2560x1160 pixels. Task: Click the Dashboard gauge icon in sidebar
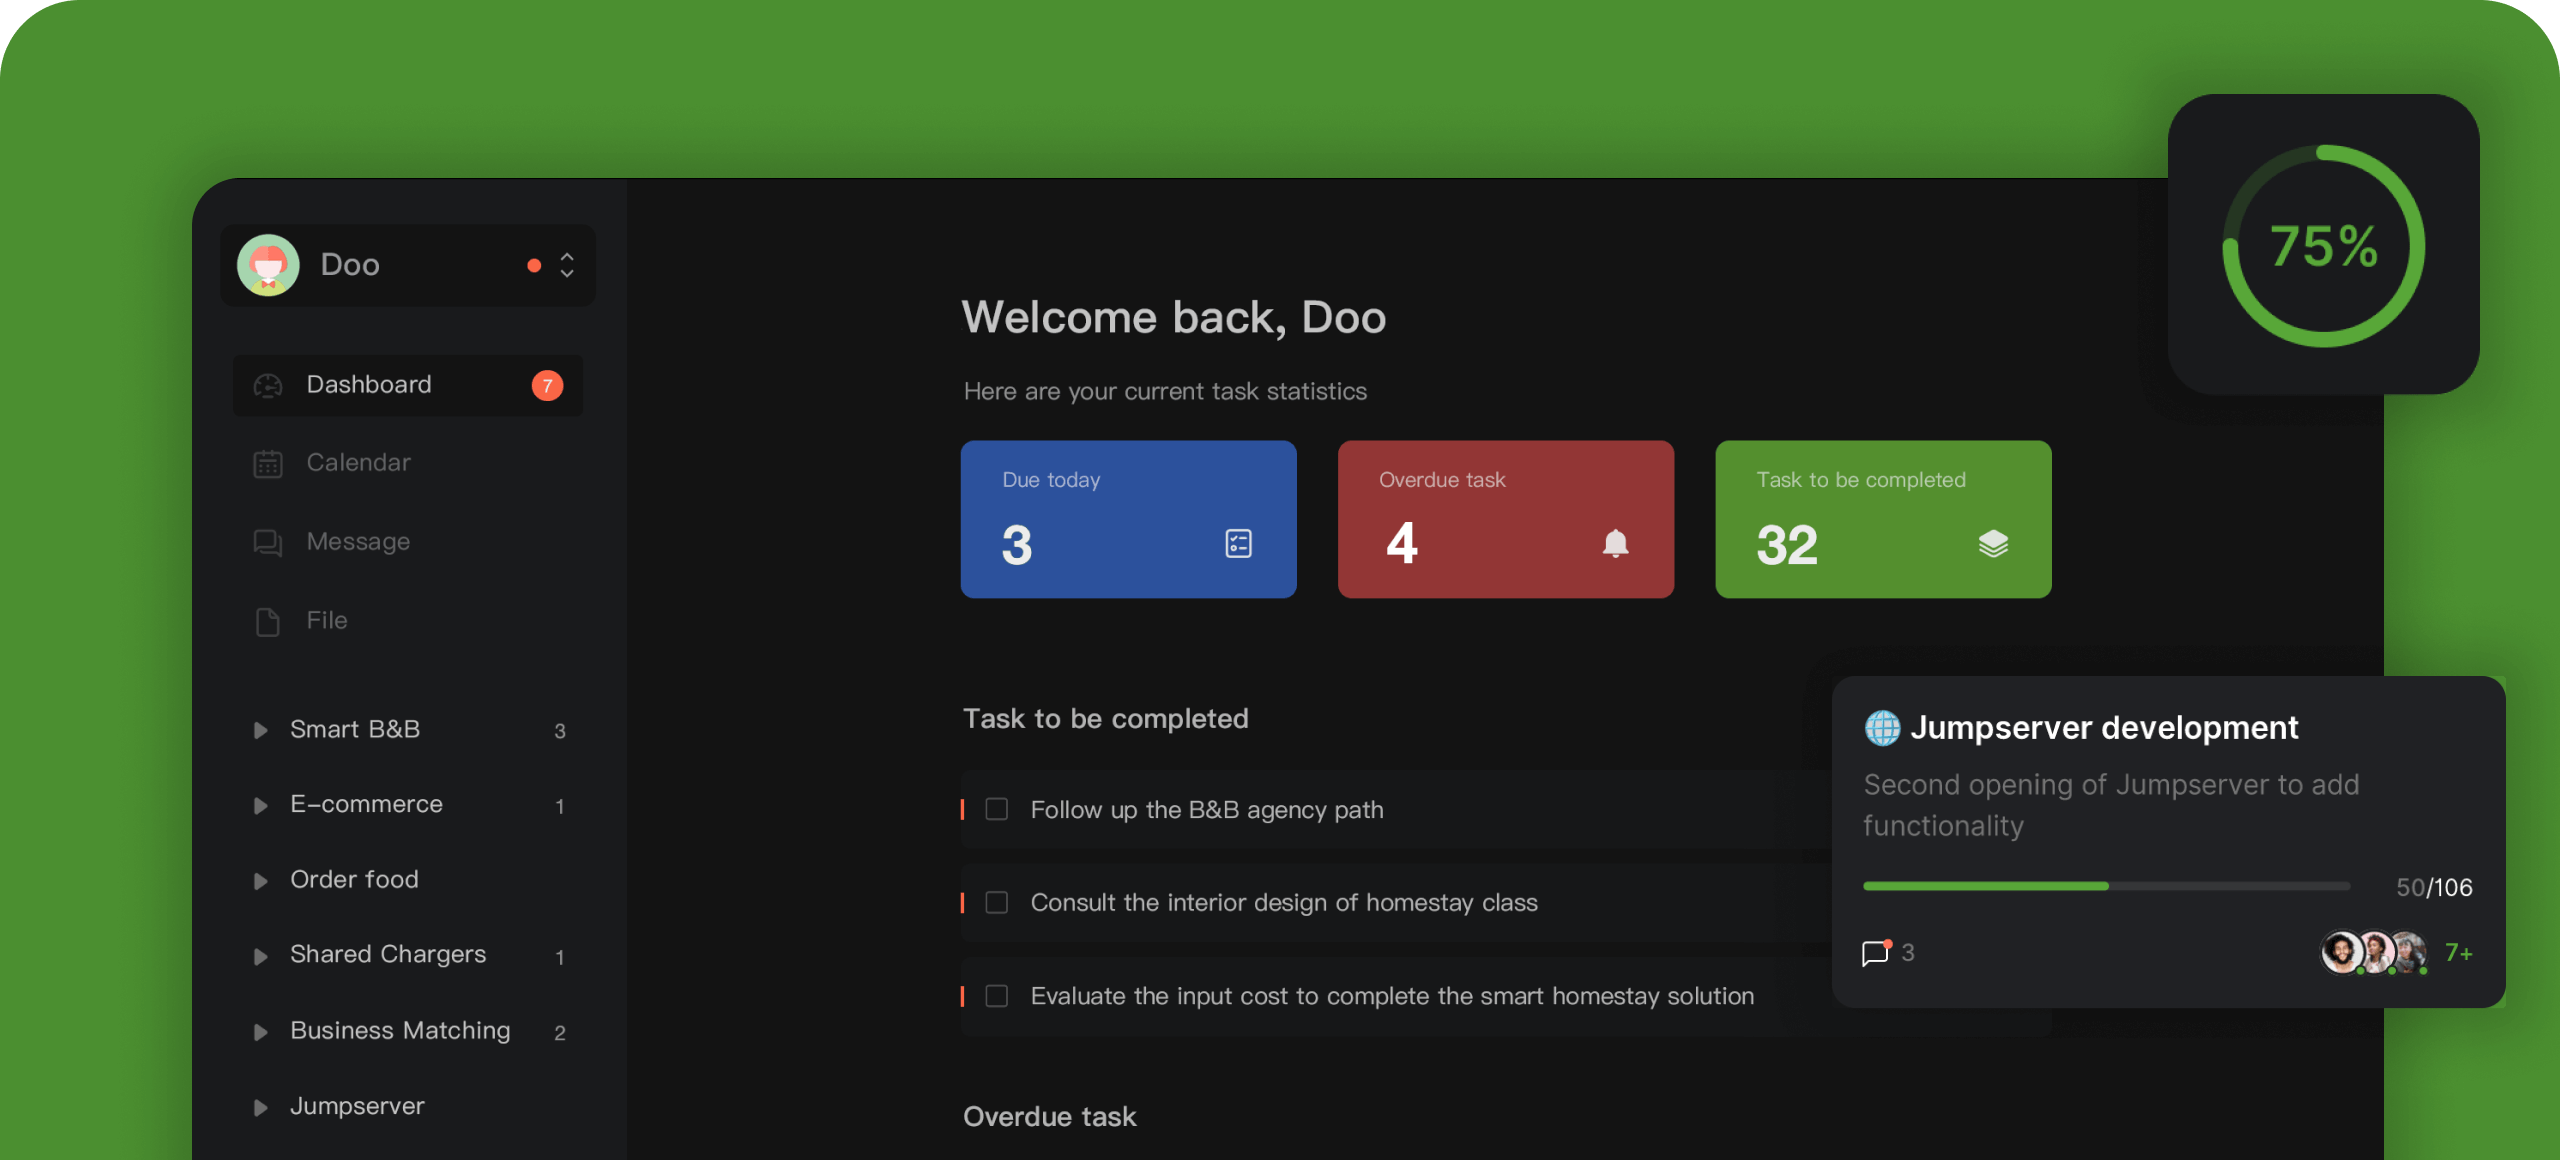point(268,385)
